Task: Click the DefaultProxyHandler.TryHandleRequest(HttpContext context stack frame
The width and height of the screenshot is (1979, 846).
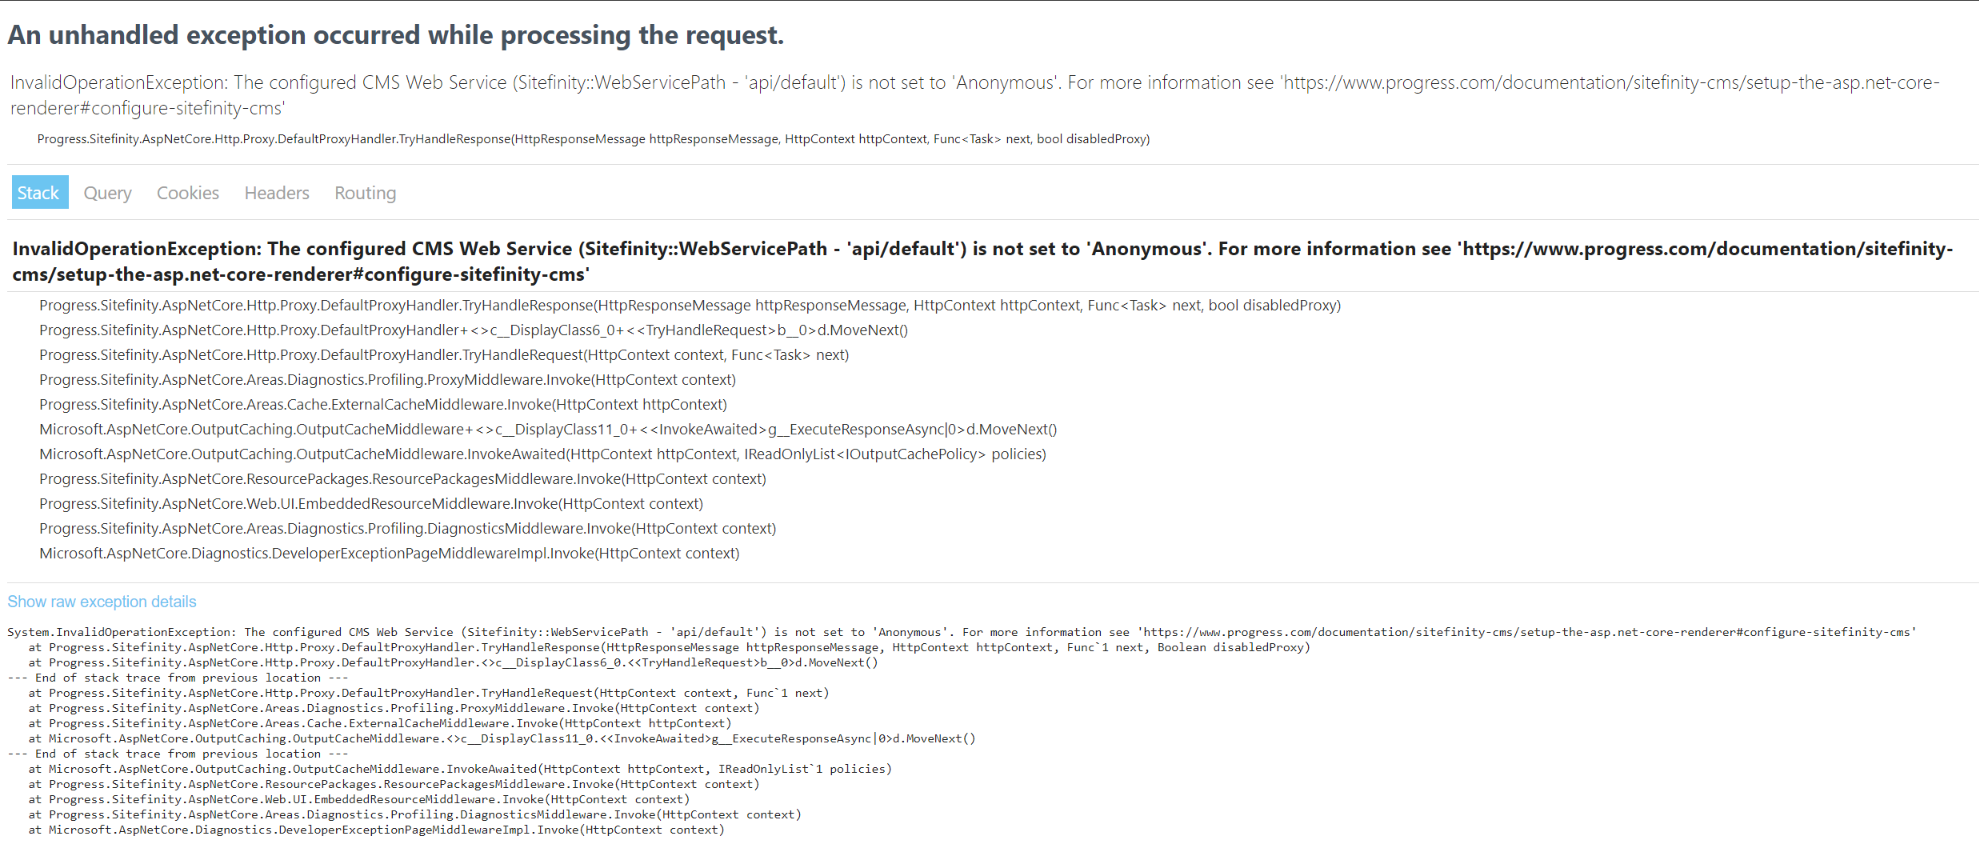Action: (x=444, y=354)
